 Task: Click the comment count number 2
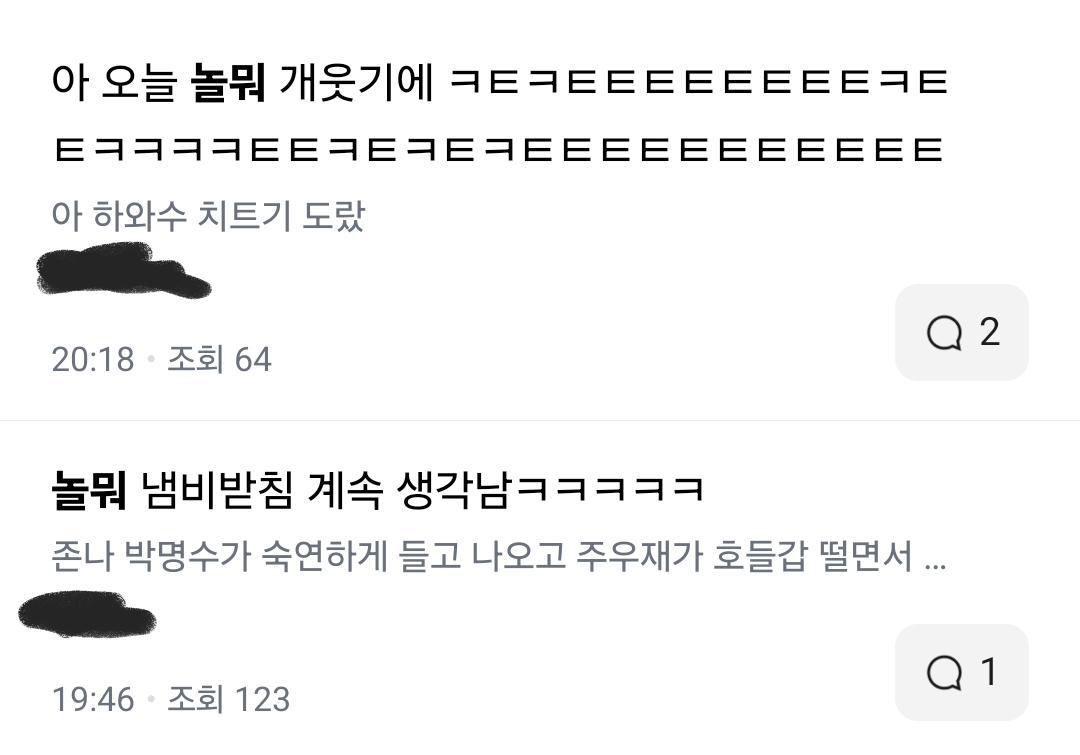990,332
